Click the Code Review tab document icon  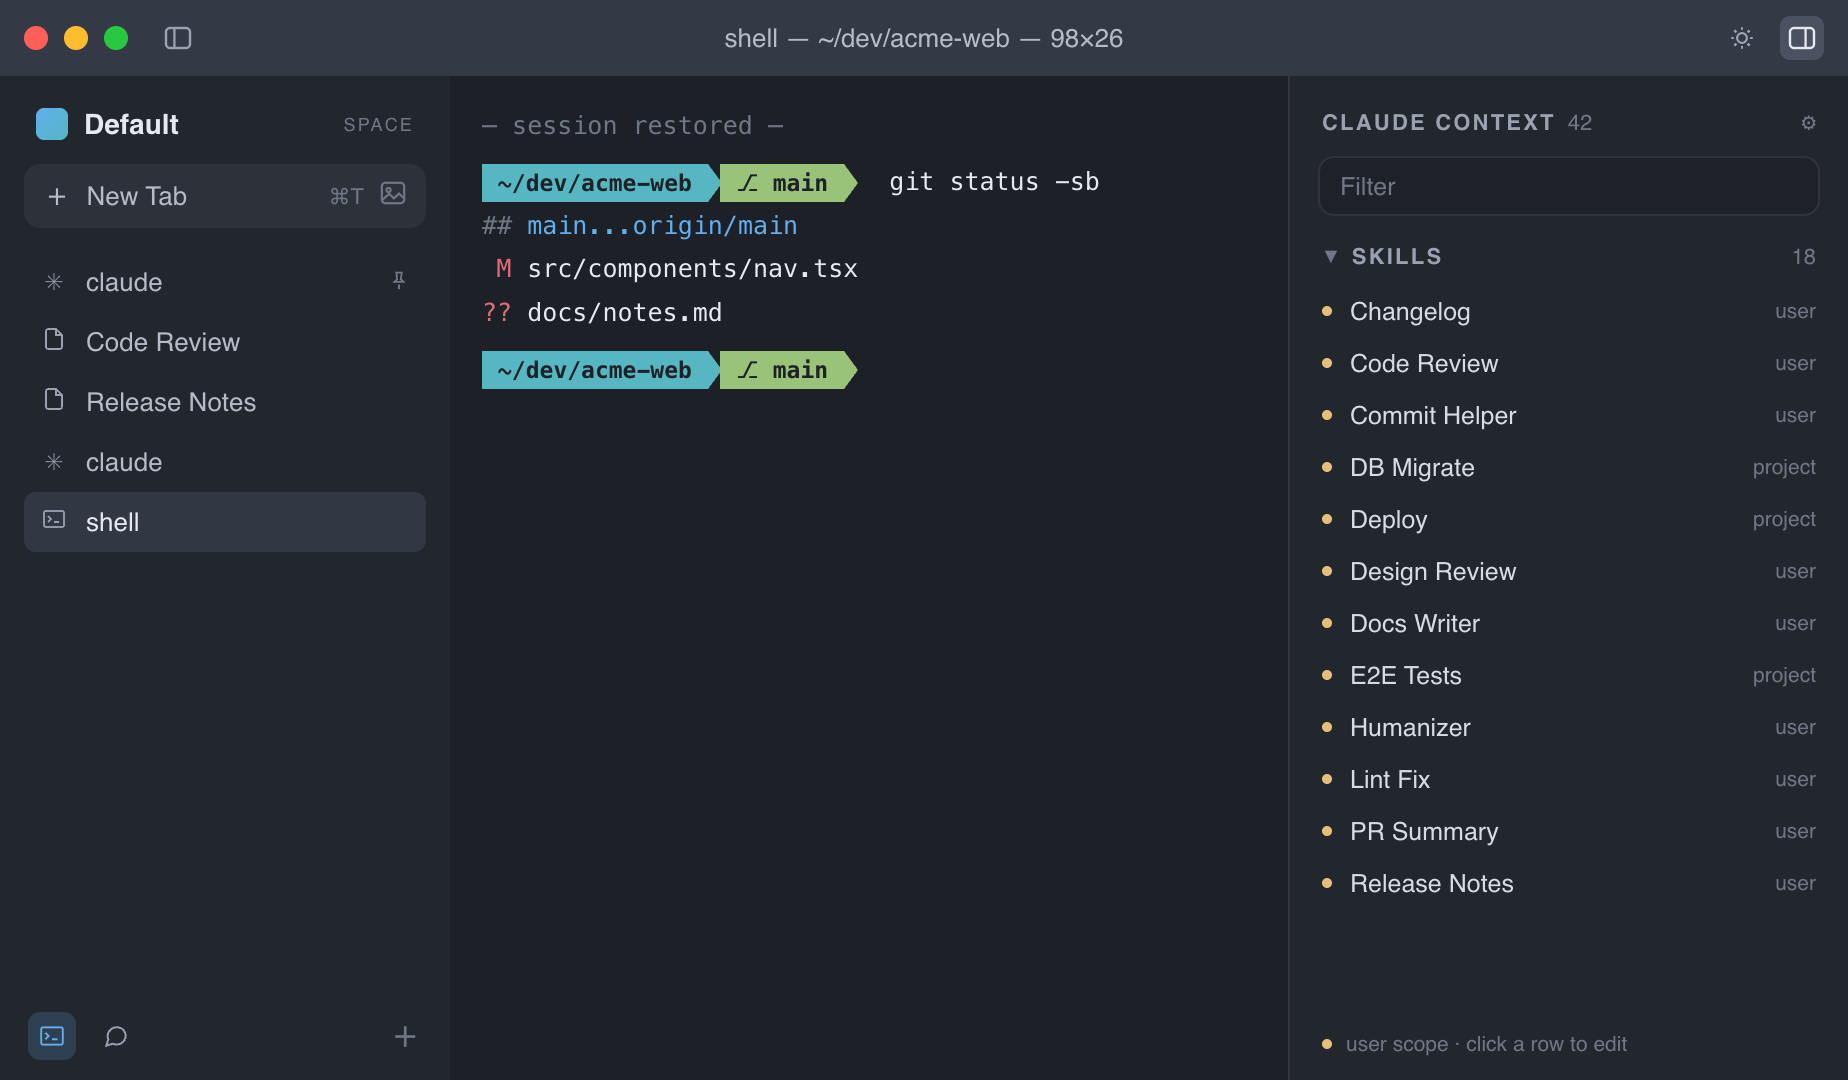pos(54,340)
